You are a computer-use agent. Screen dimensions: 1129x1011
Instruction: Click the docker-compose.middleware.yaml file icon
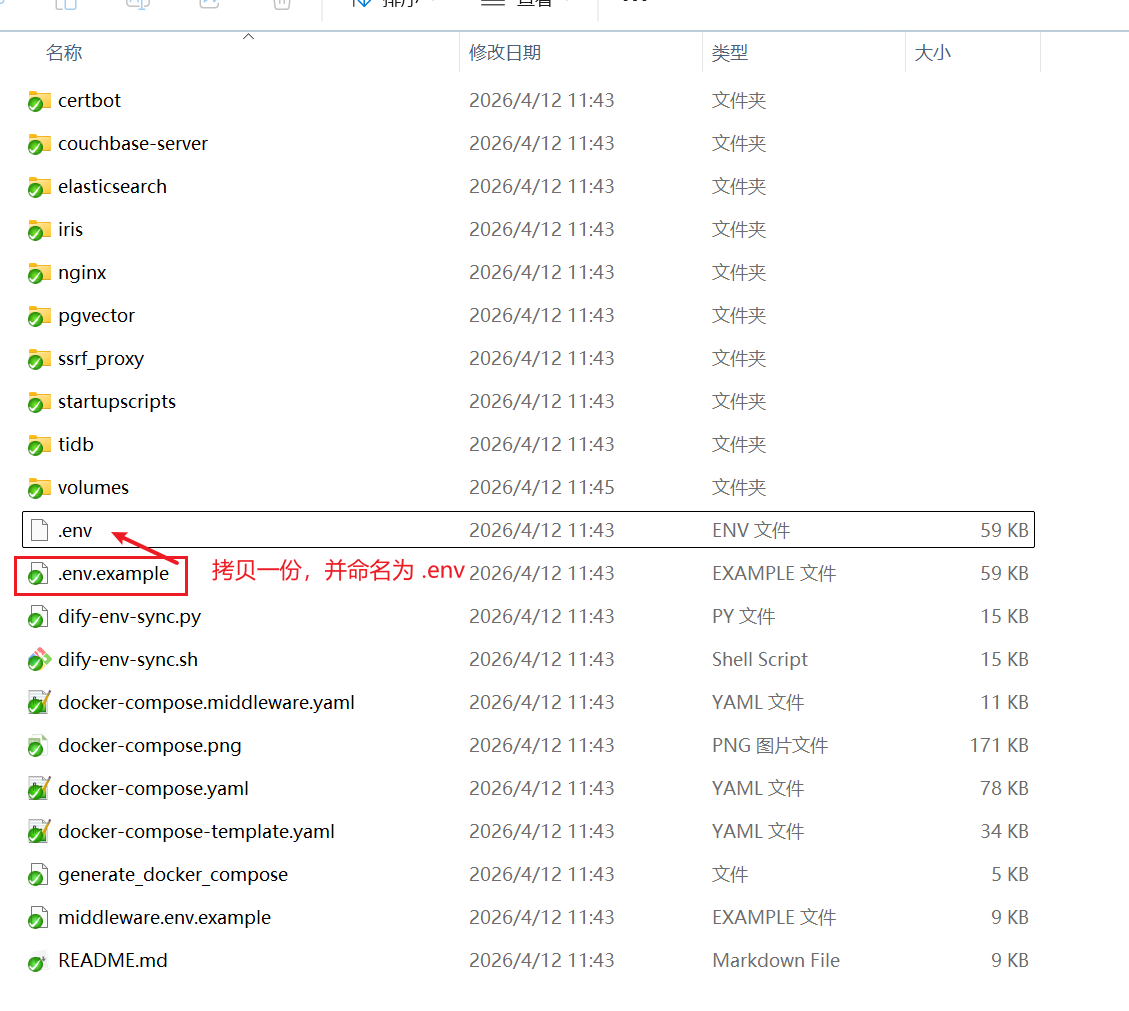pos(39,703)
